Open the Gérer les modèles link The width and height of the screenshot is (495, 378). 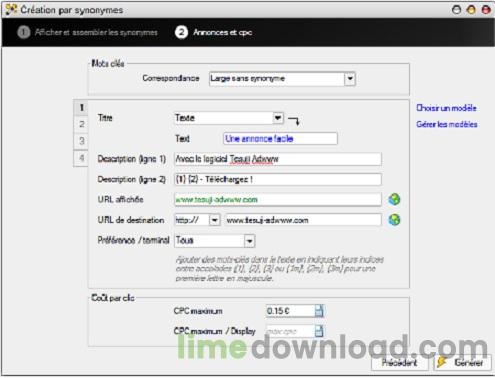click(x=447, y=124)
